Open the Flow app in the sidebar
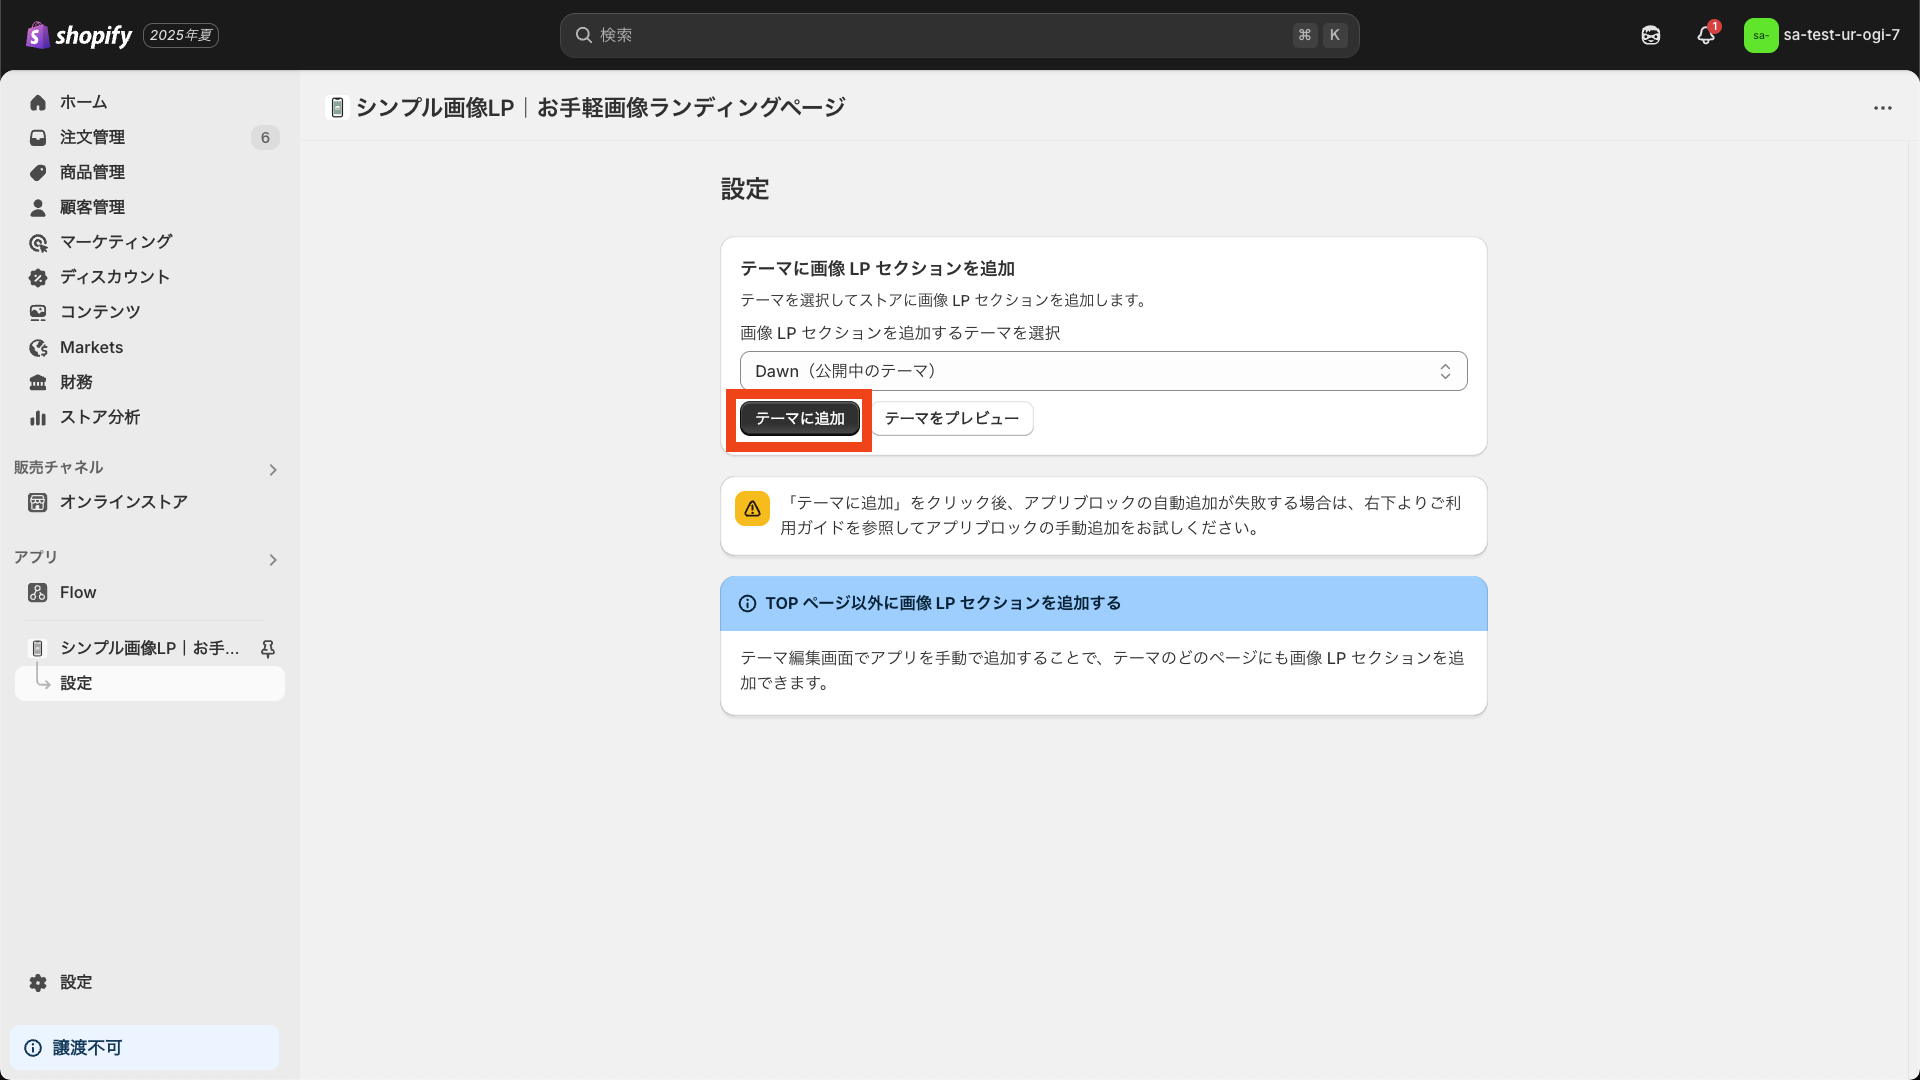Viewport: 1920px width, 1080px height. tap(77, 592)
